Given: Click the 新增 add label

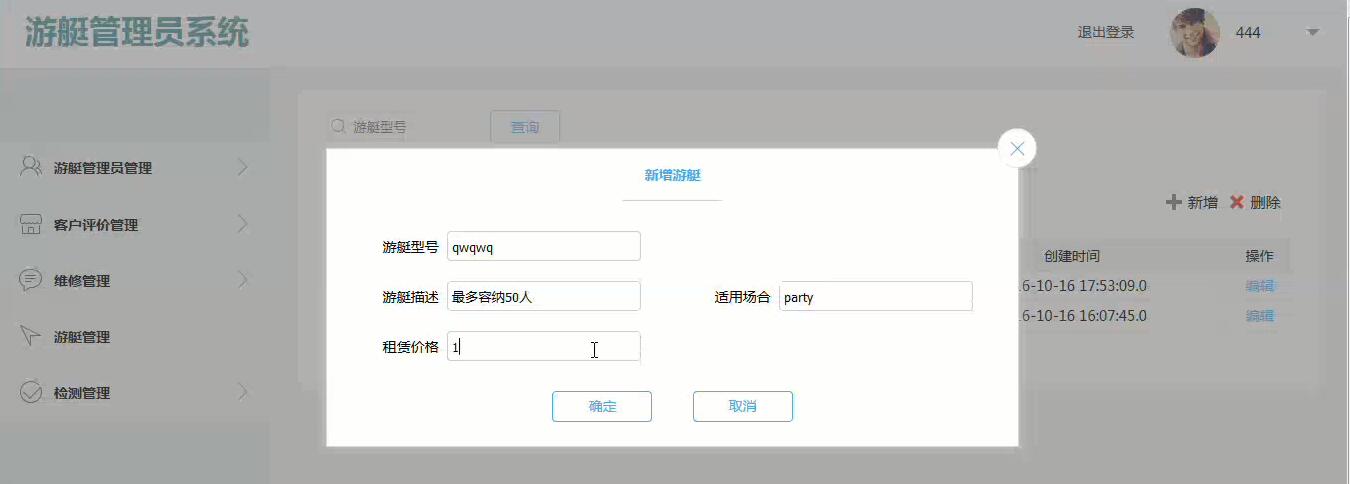Looking at the screenshot, I should click(x=1202, y=202).
